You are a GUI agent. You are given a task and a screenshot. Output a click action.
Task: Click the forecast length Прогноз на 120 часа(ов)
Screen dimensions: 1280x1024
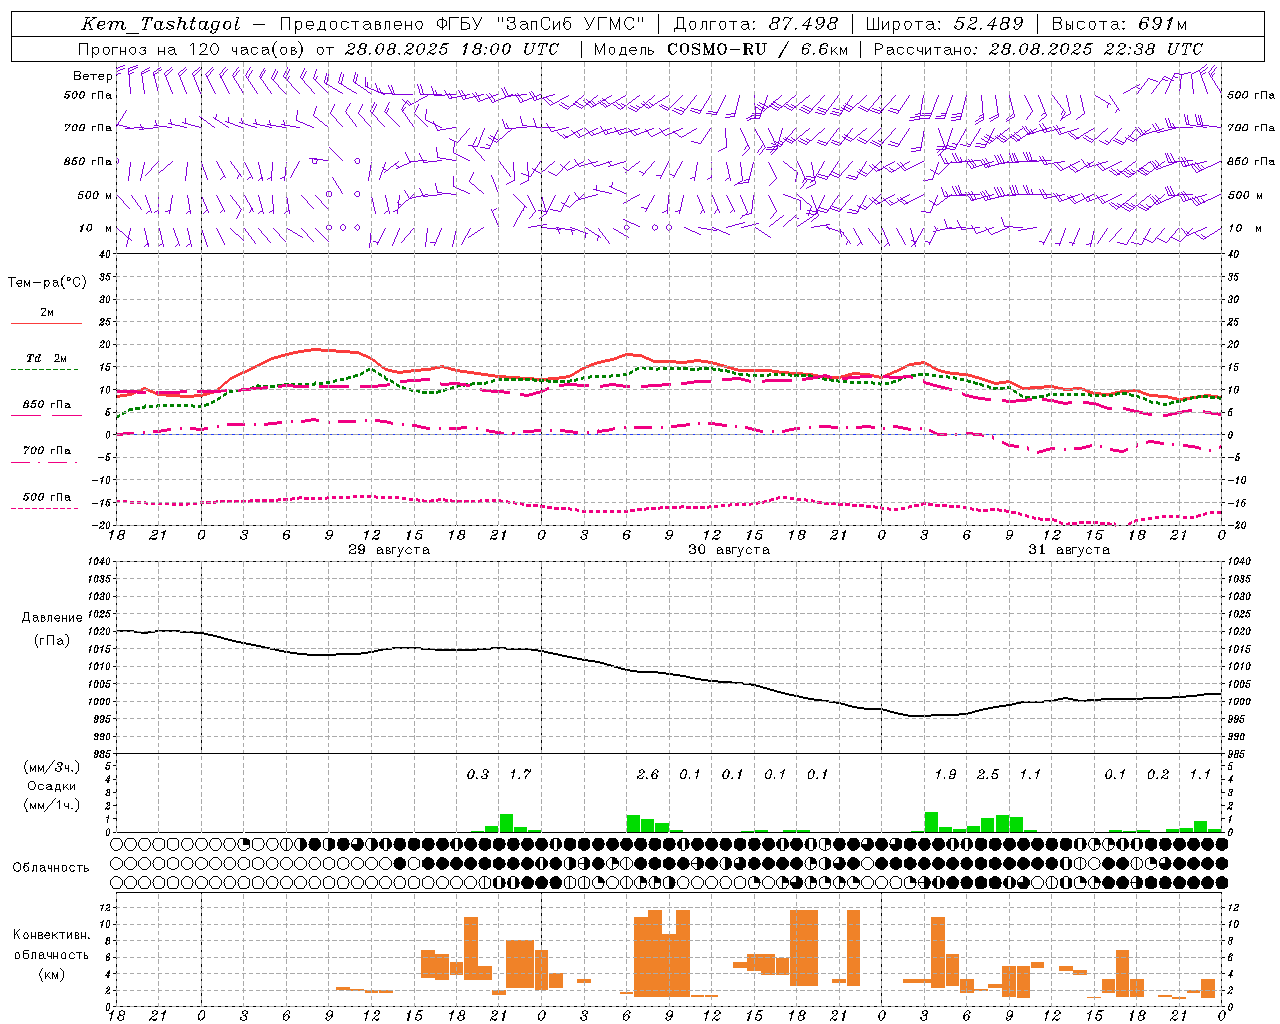pos(192,49)
